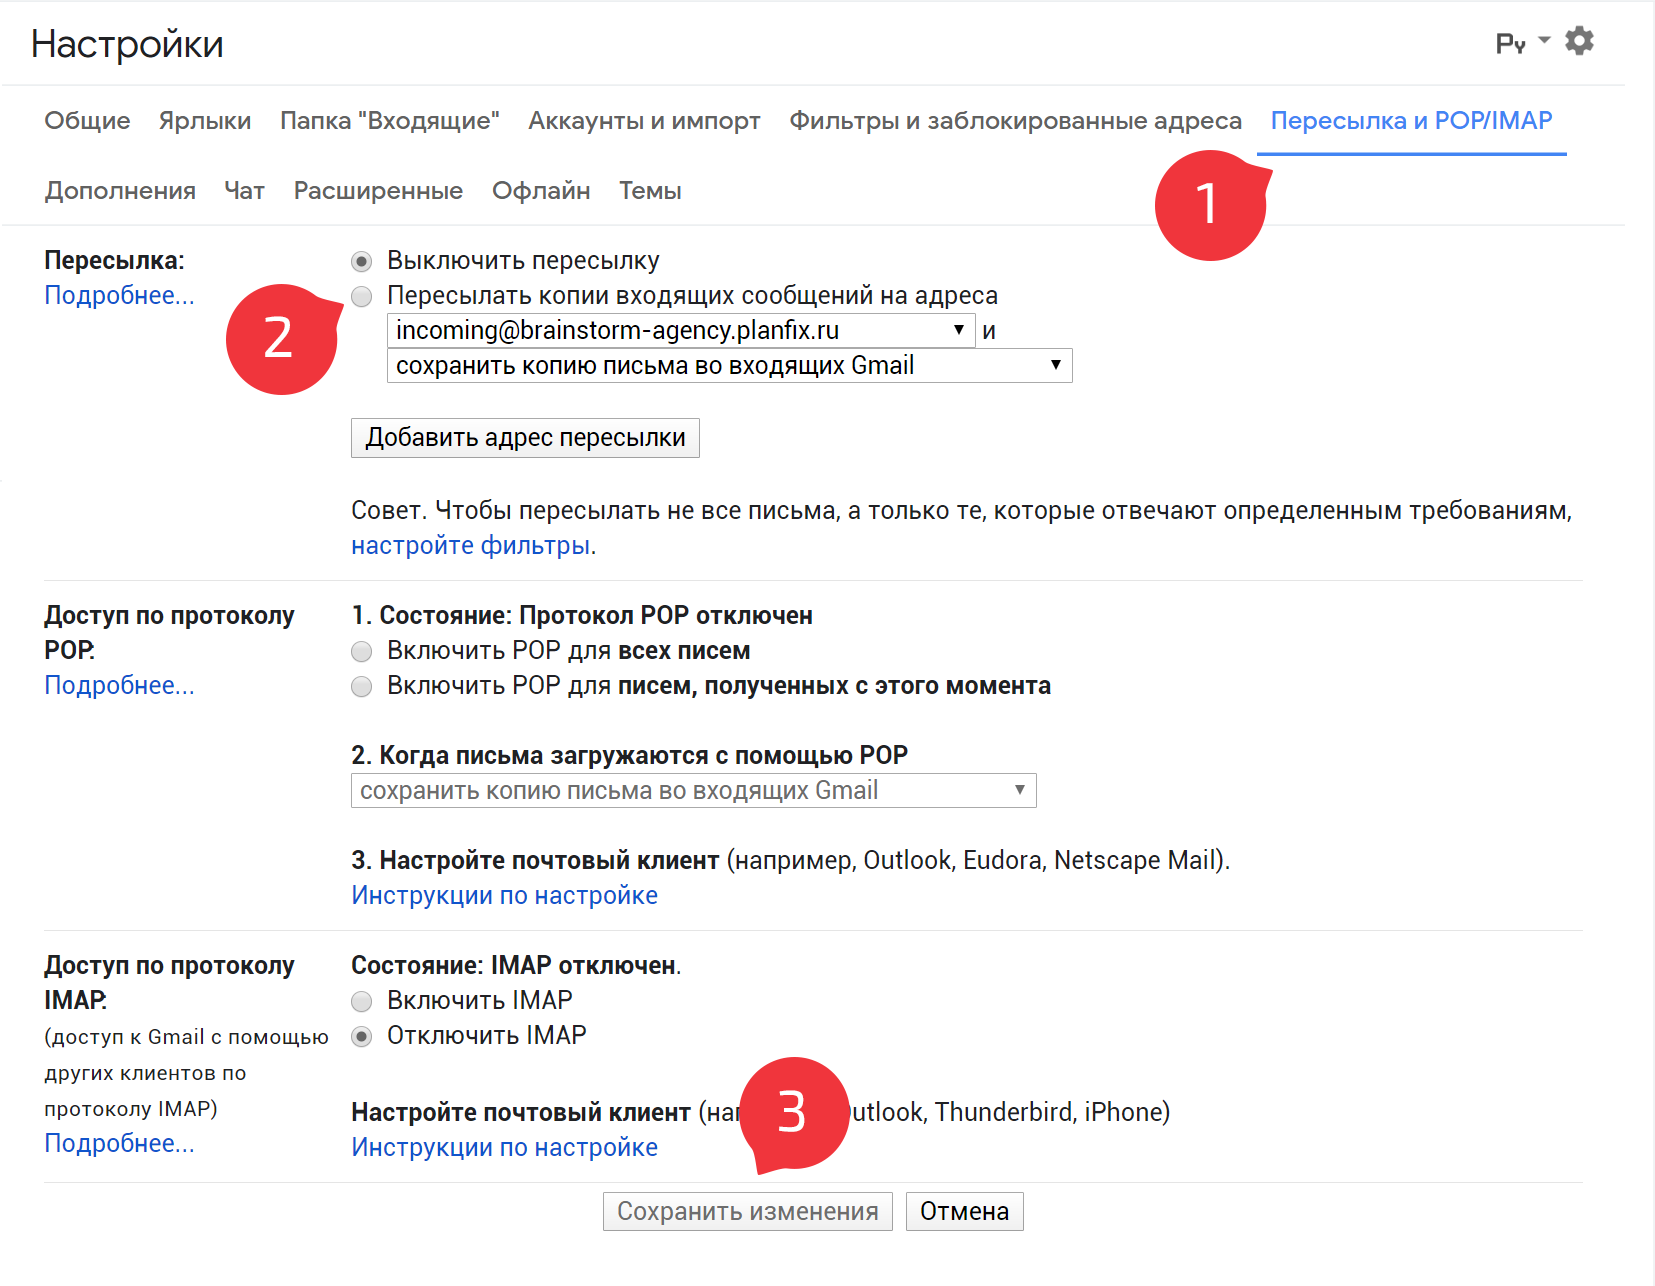This screenshot has width=1655, height=1286.
Task: Open the Ру input language selector
Action: click(x=1522, y=43)
